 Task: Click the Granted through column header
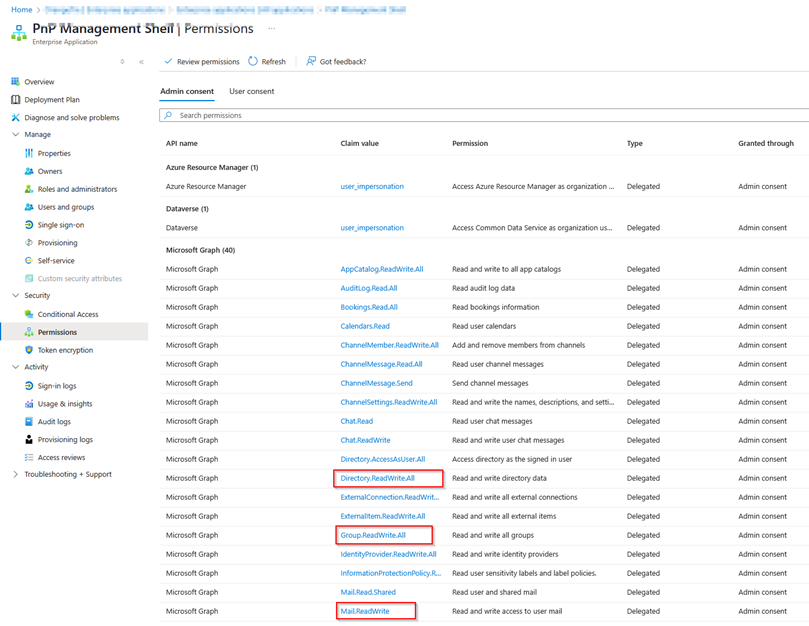coord(766,143)
